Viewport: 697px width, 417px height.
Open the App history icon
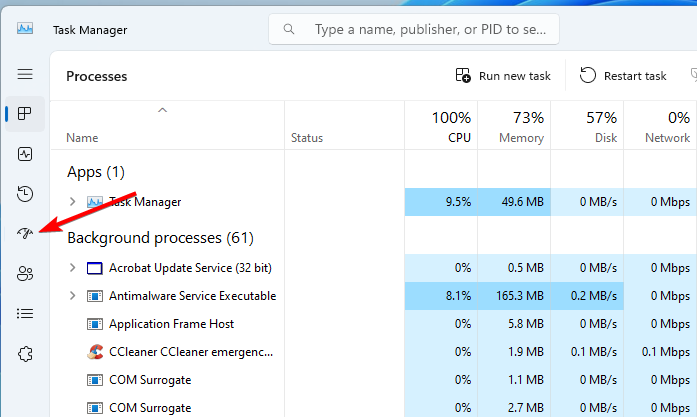click(25, 194)
